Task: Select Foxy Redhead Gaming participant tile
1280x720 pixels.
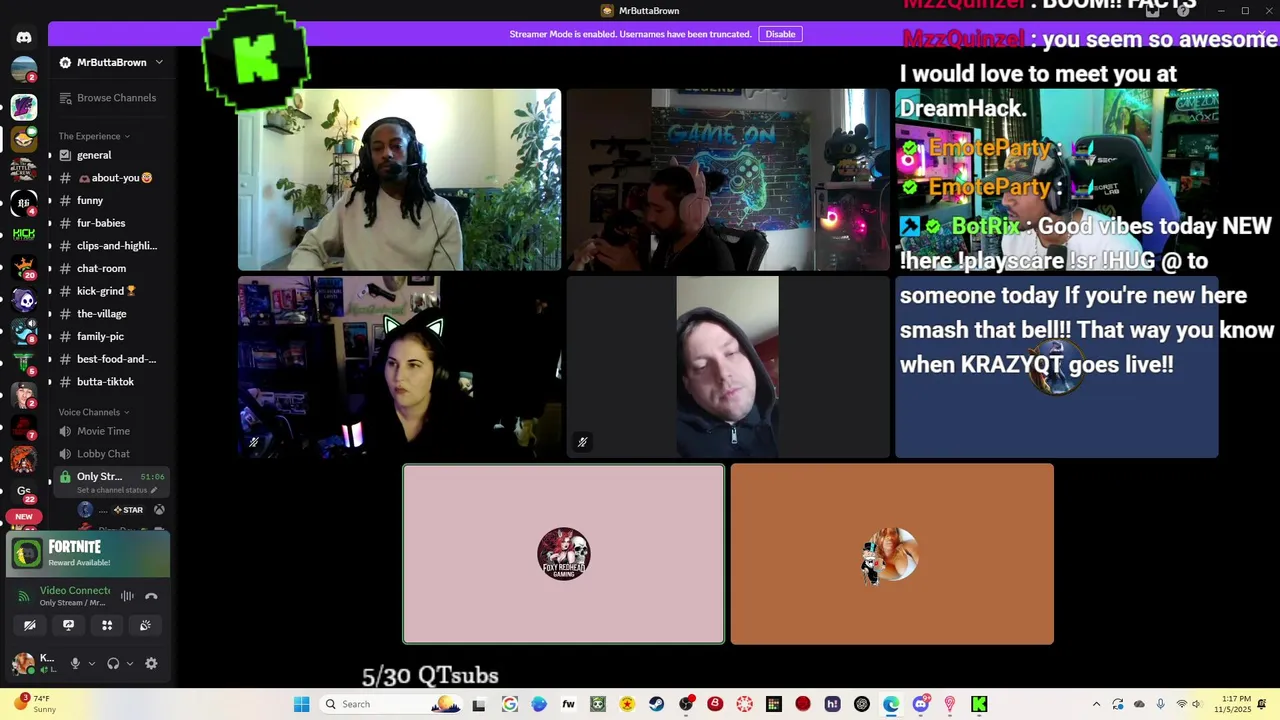Action: [564, 554]
